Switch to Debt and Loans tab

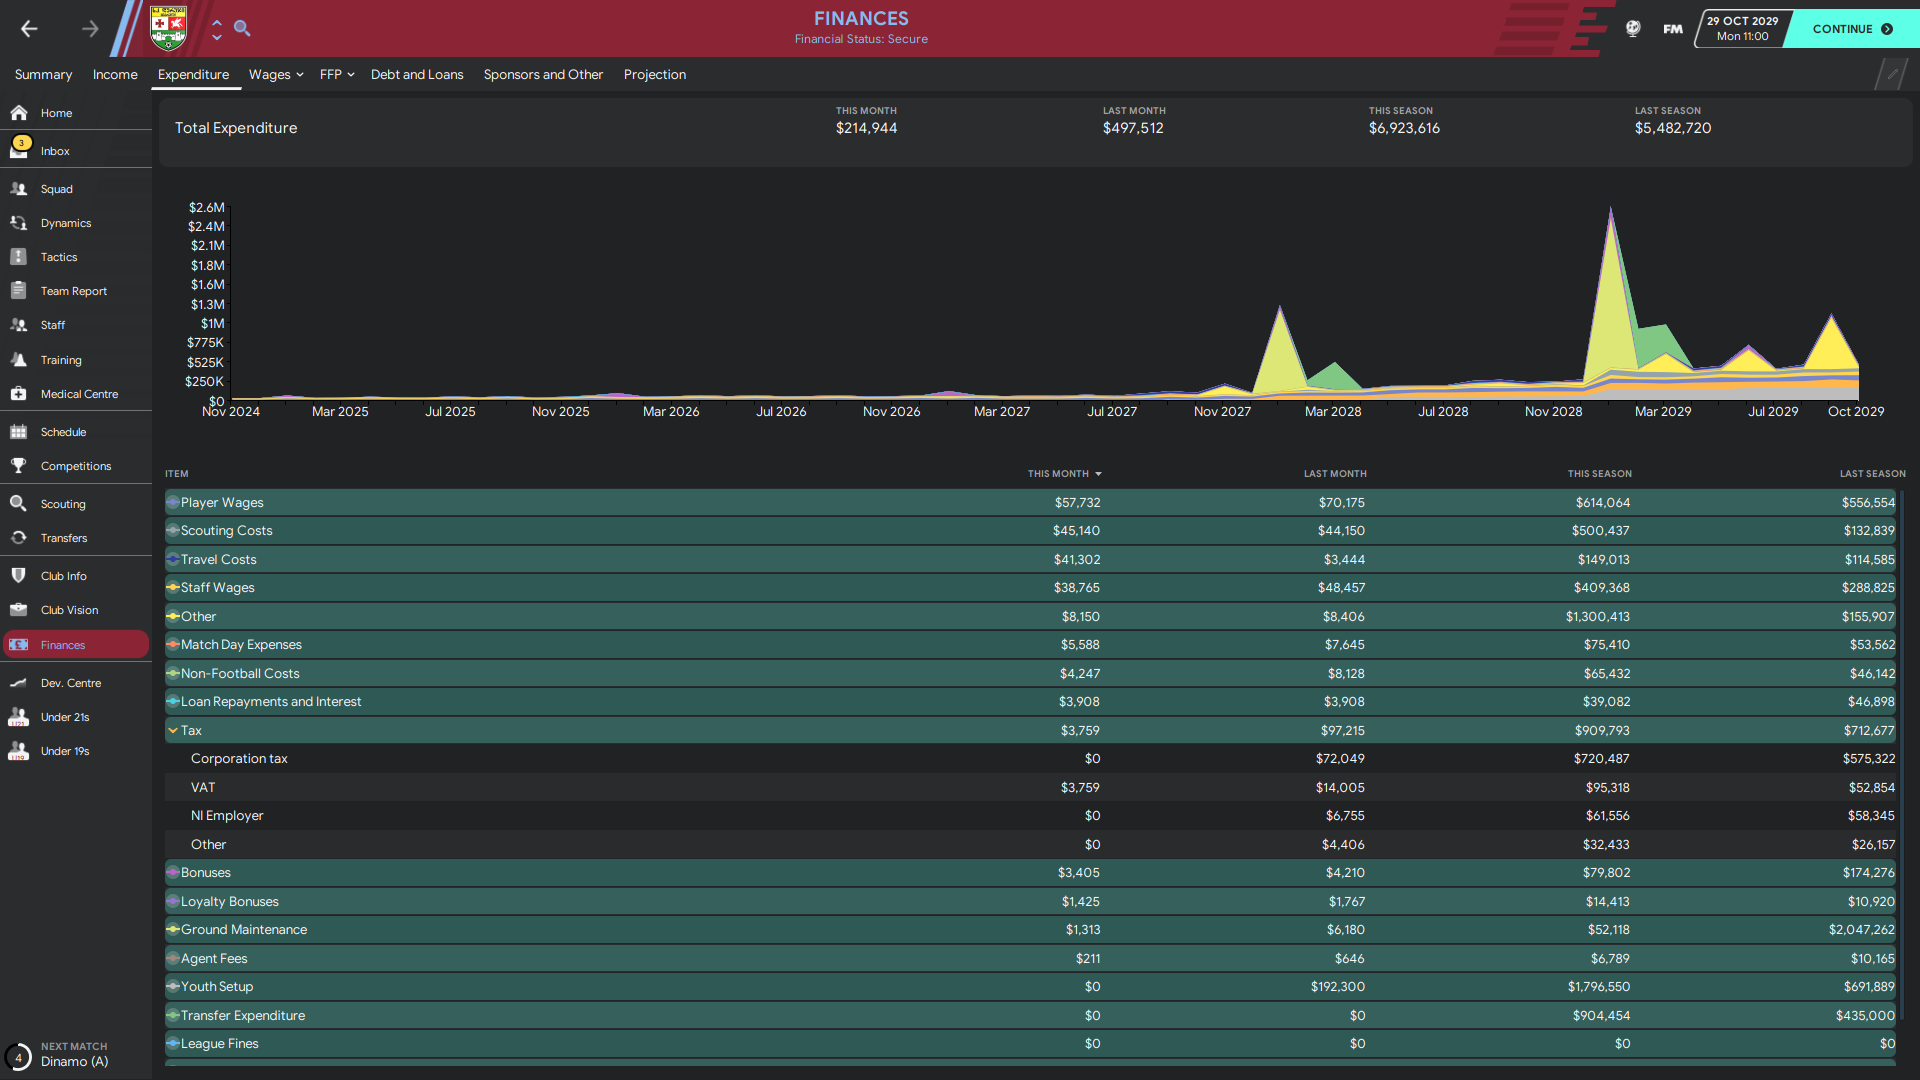[x=417, y=74]
